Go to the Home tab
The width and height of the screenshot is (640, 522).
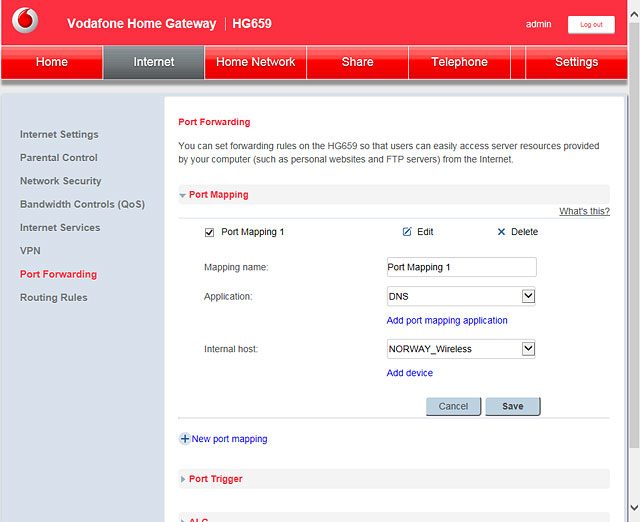pos(52,62)
